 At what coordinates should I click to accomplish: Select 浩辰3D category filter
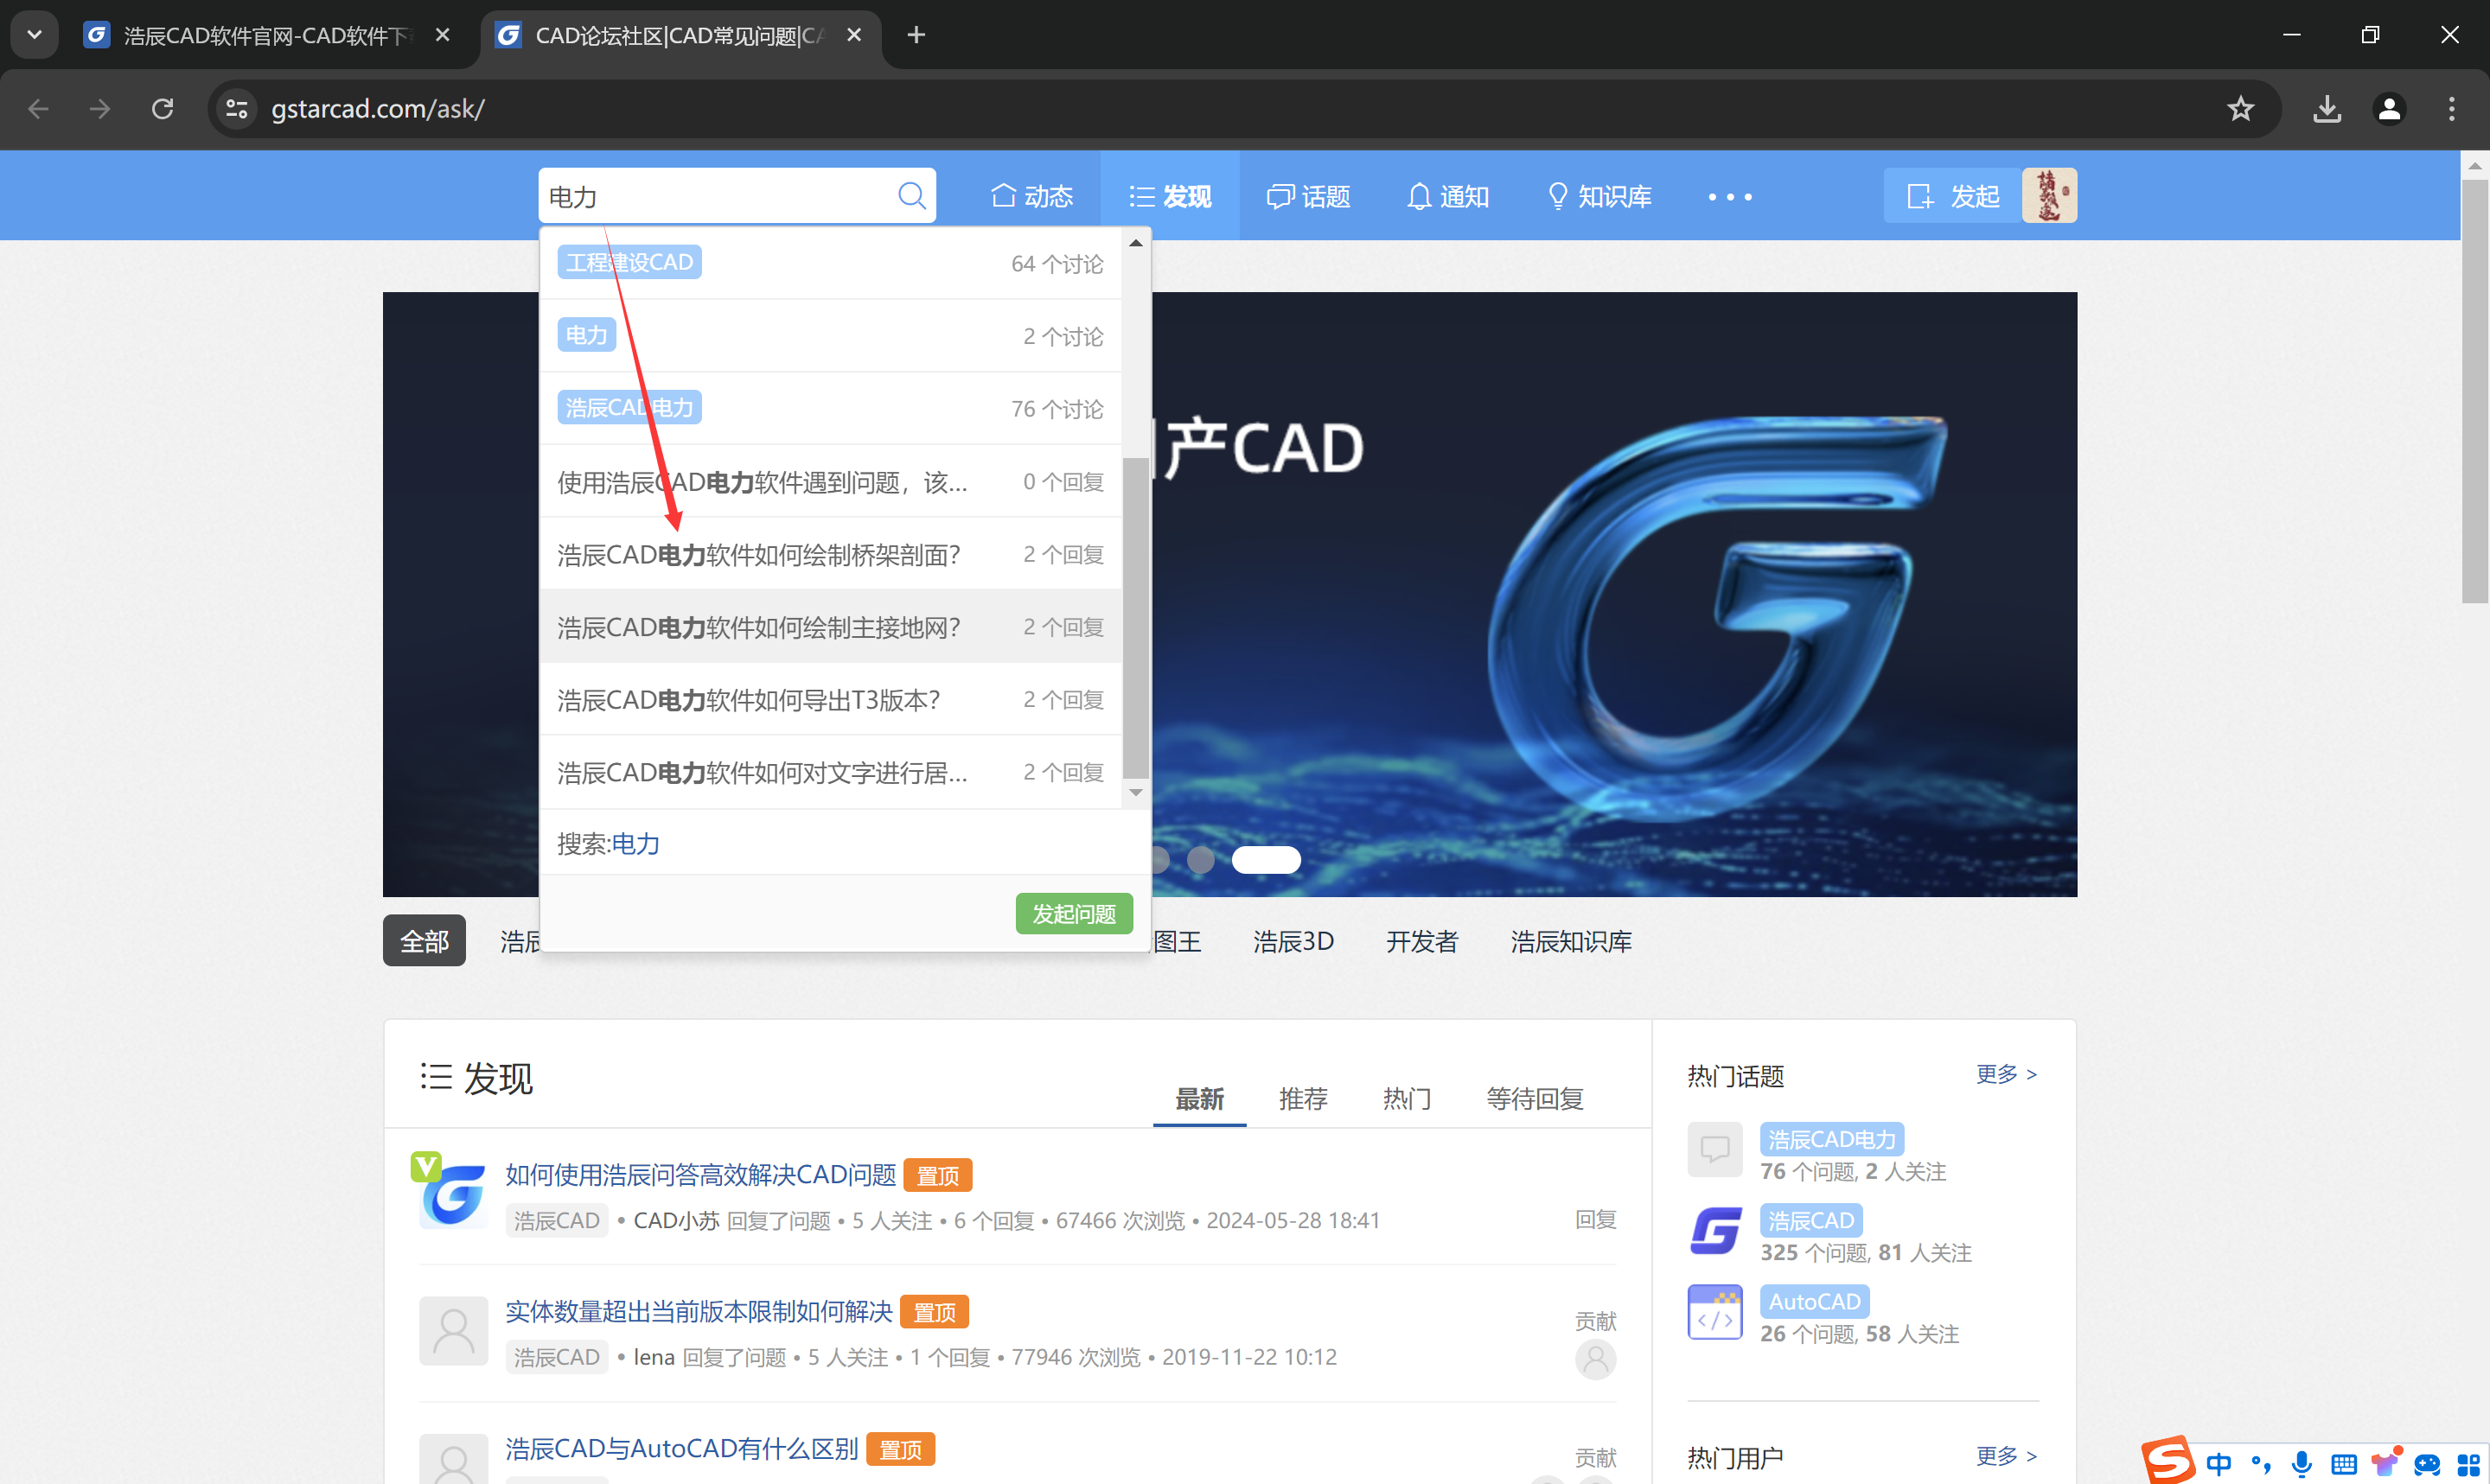(x=1293, y=941)
